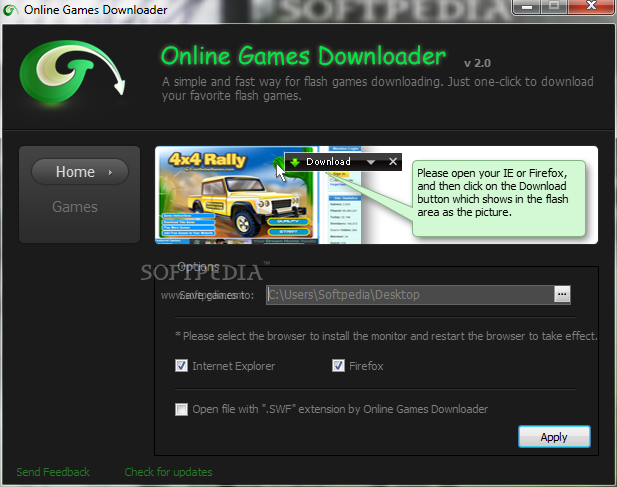Screen dimensions: 617x487
Task: Click the Save games to path field
Action: (410, 295)
